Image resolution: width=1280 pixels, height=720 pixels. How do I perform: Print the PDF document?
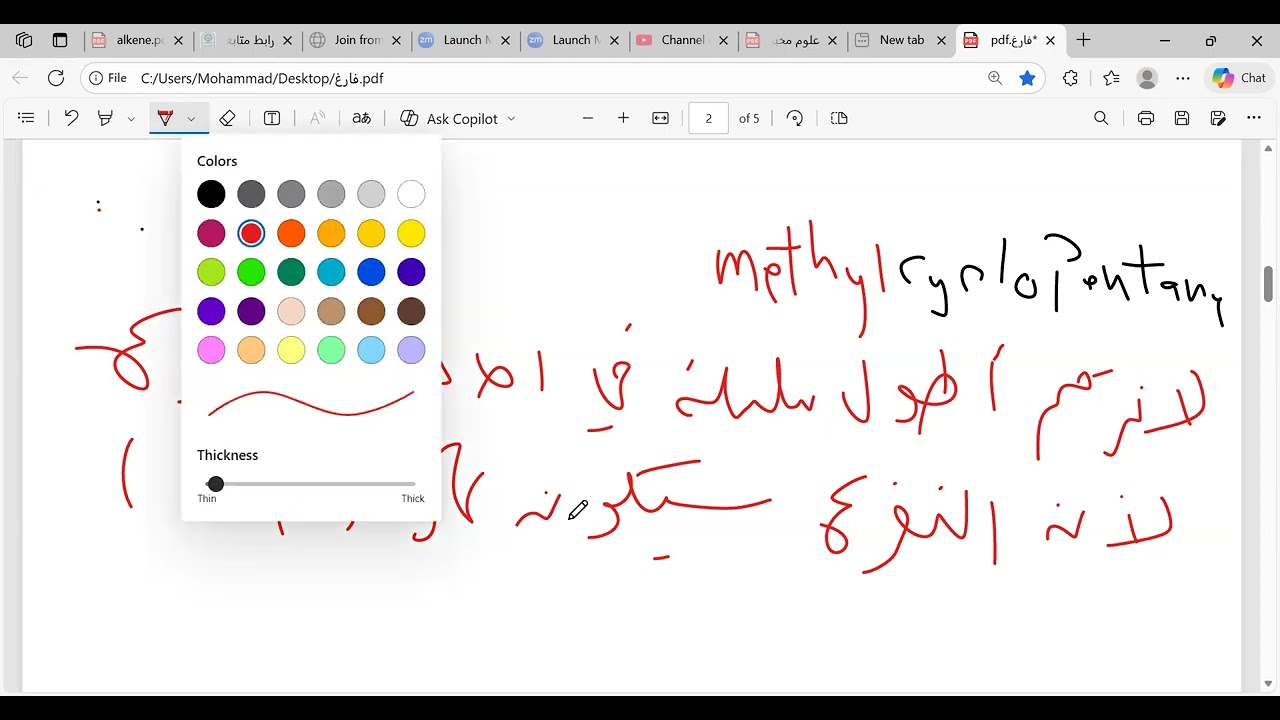pyautogui.click(x=1146, y=118)
